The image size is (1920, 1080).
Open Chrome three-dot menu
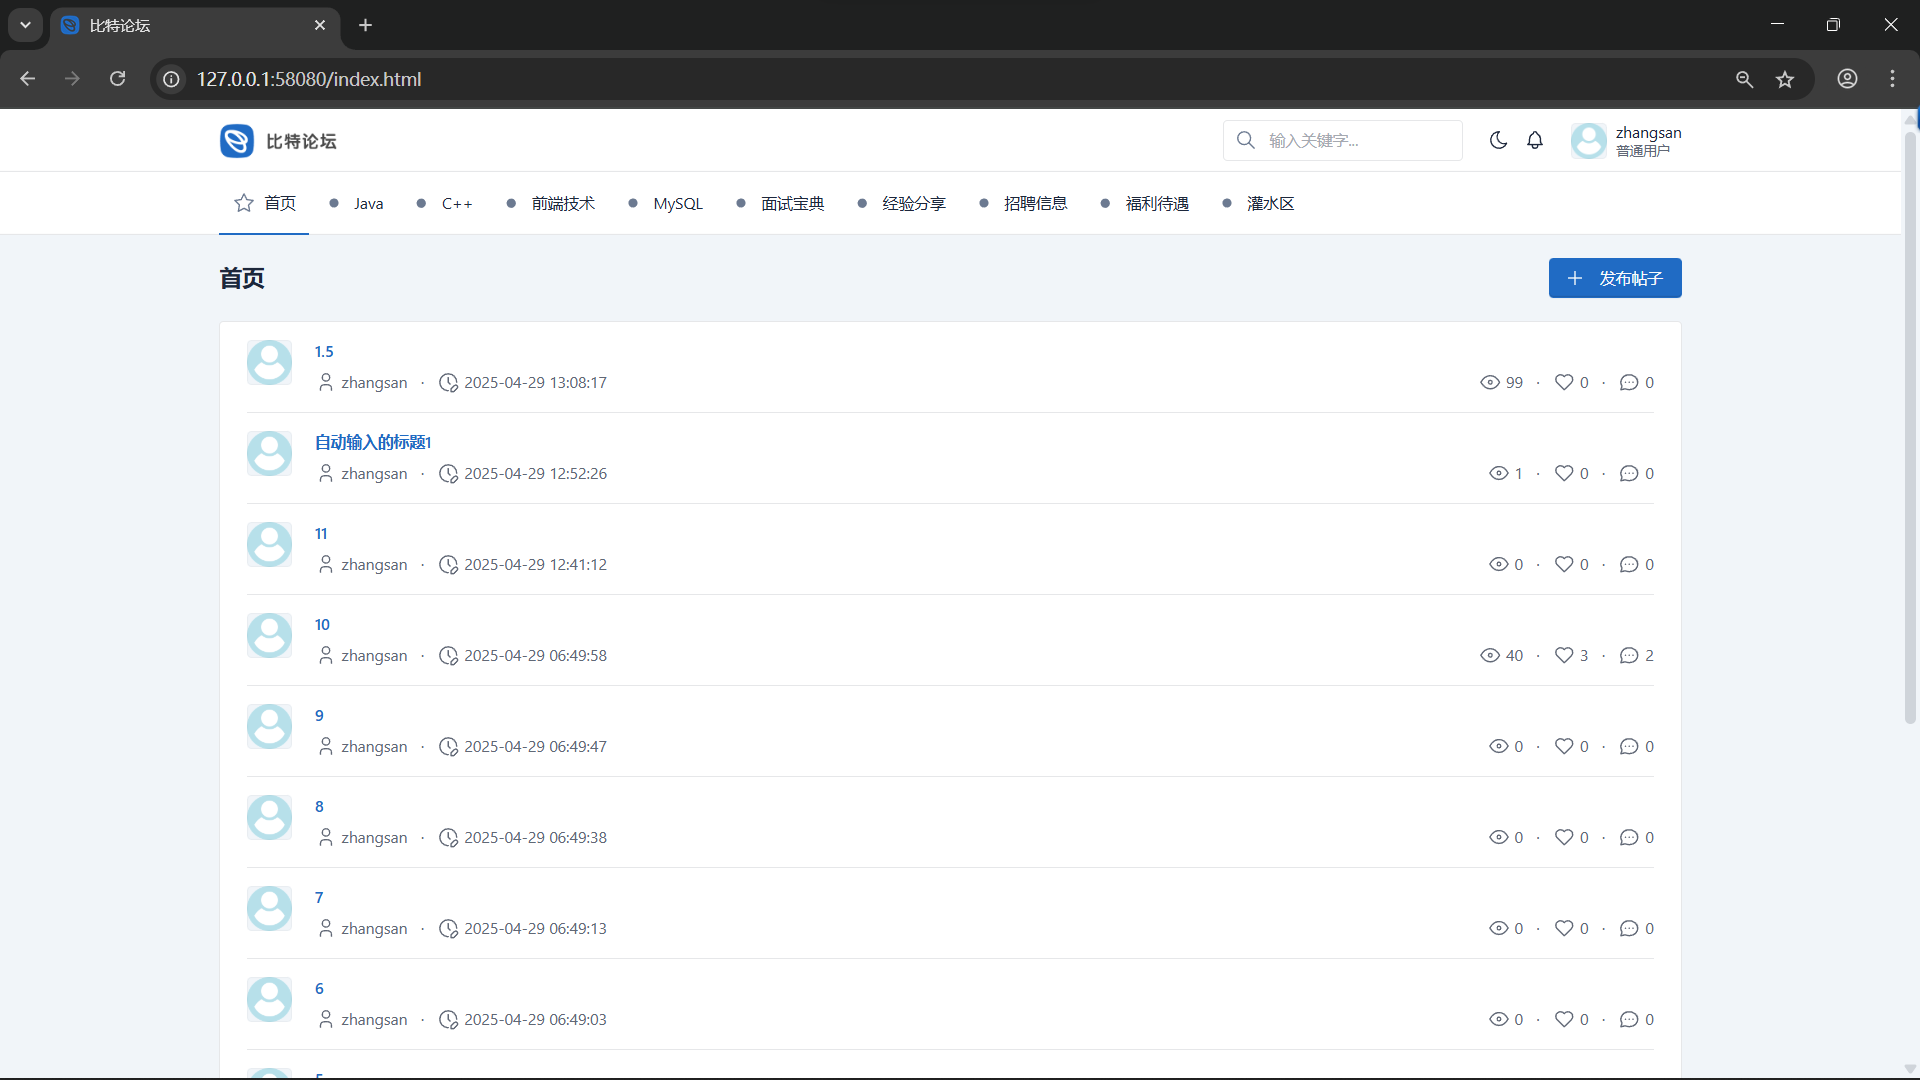[1892, 79]
